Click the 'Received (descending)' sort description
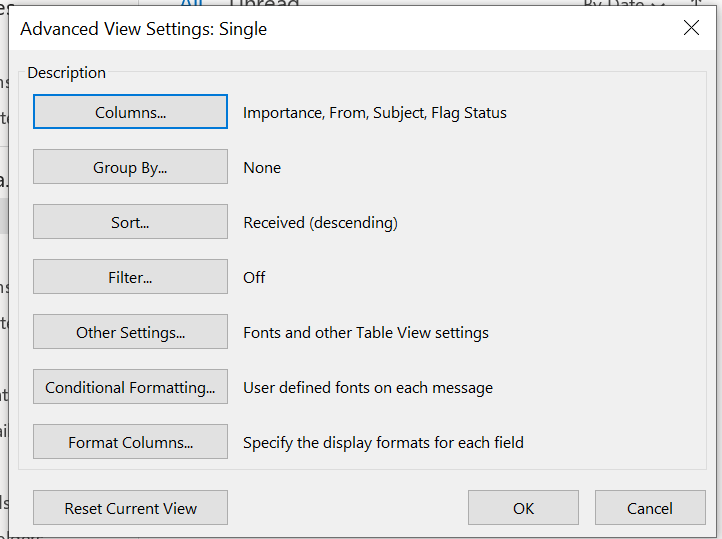722x539 pixels. click(x=320, y=223)
